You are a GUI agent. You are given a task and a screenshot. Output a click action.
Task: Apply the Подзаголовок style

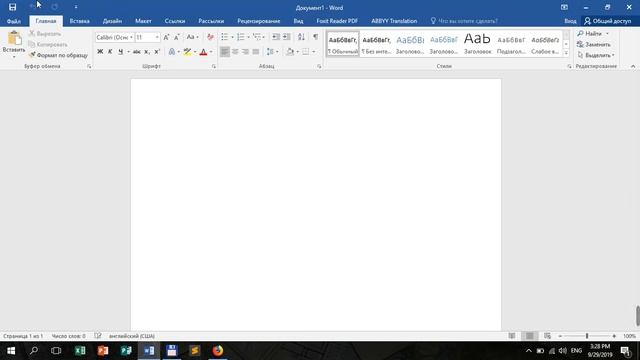coord(511,44)
